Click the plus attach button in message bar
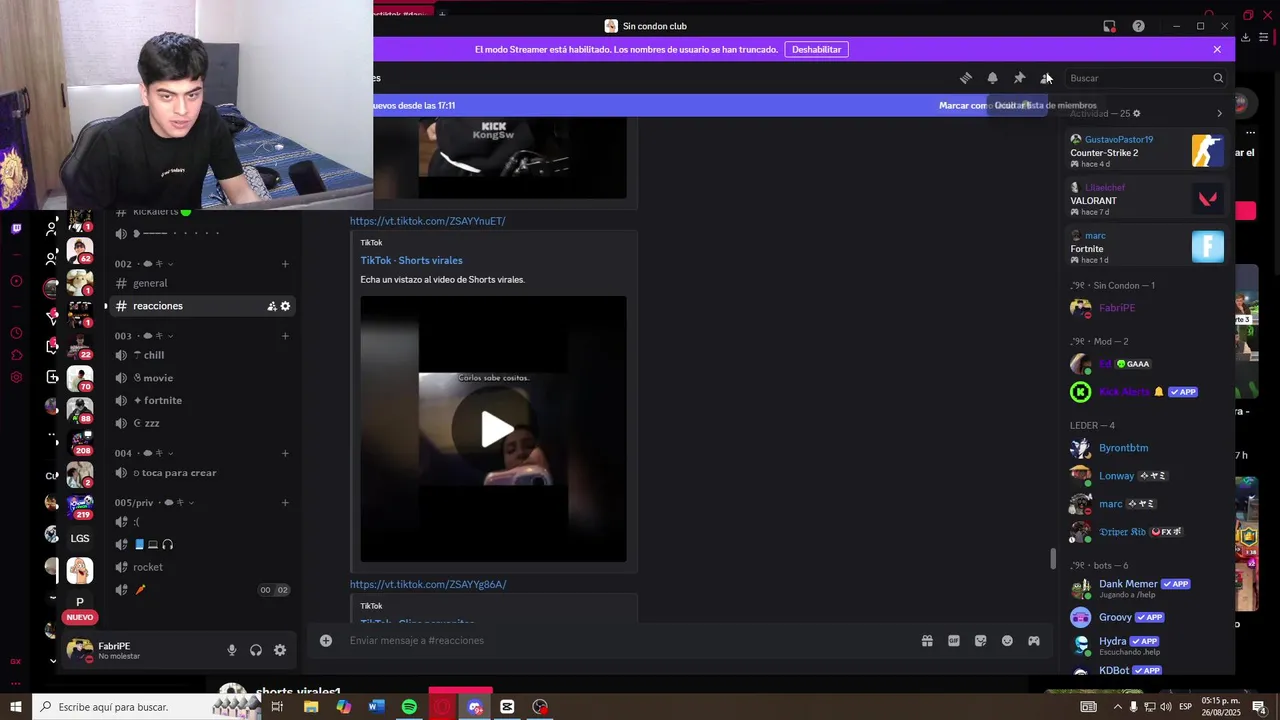Viewport: 1280px width, 720px height. [326, 640]
